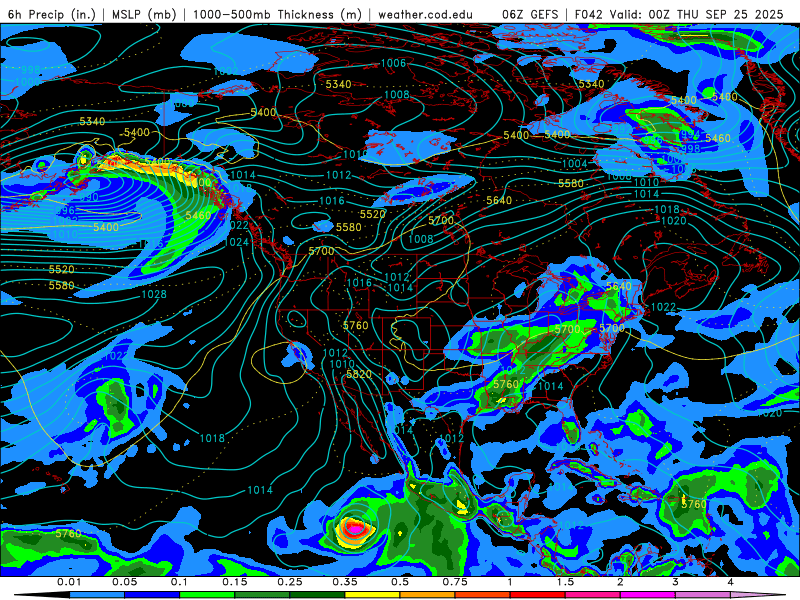Click the 1006 isobar contour label
Image resolution: width=800 pixels, height=600 pixels.
(393, 63)
